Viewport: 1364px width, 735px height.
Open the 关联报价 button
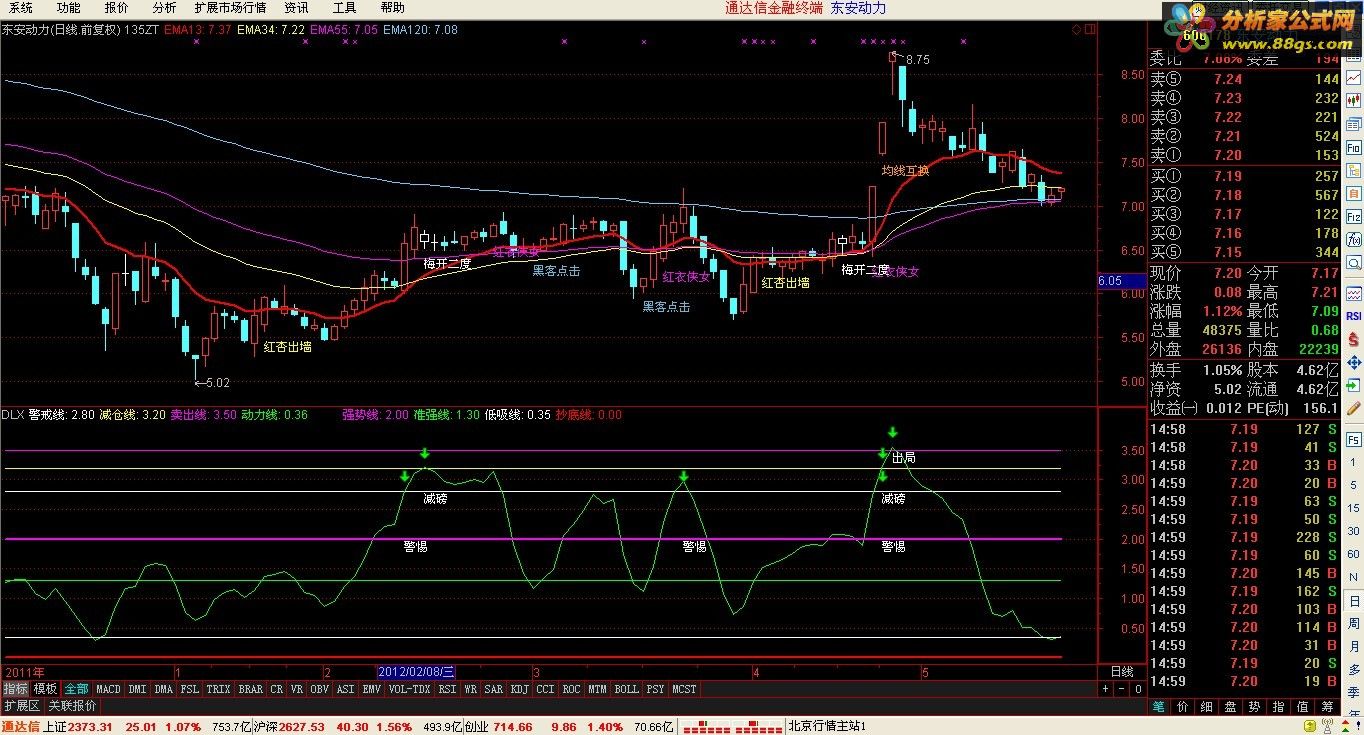pos(73,705)
